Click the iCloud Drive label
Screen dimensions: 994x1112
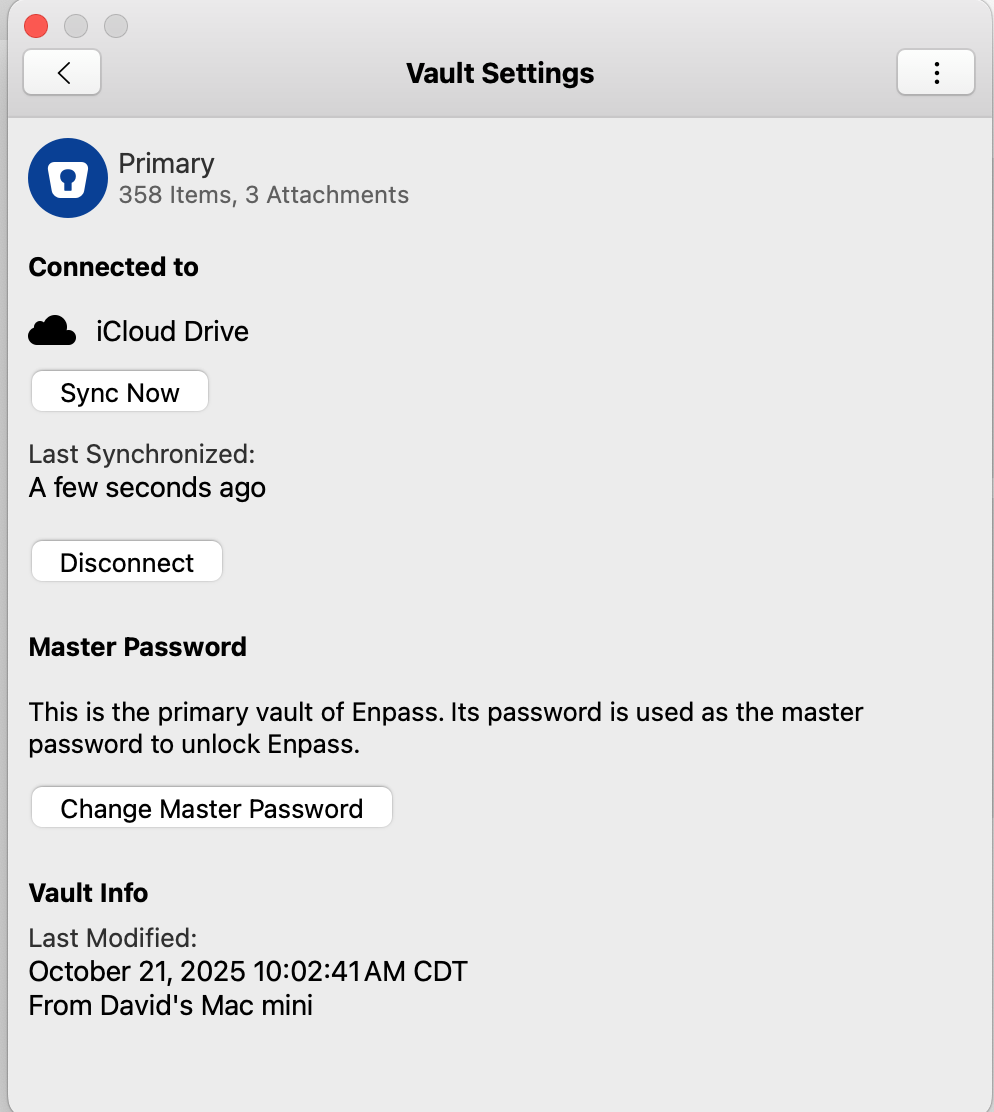click(172, 331)
